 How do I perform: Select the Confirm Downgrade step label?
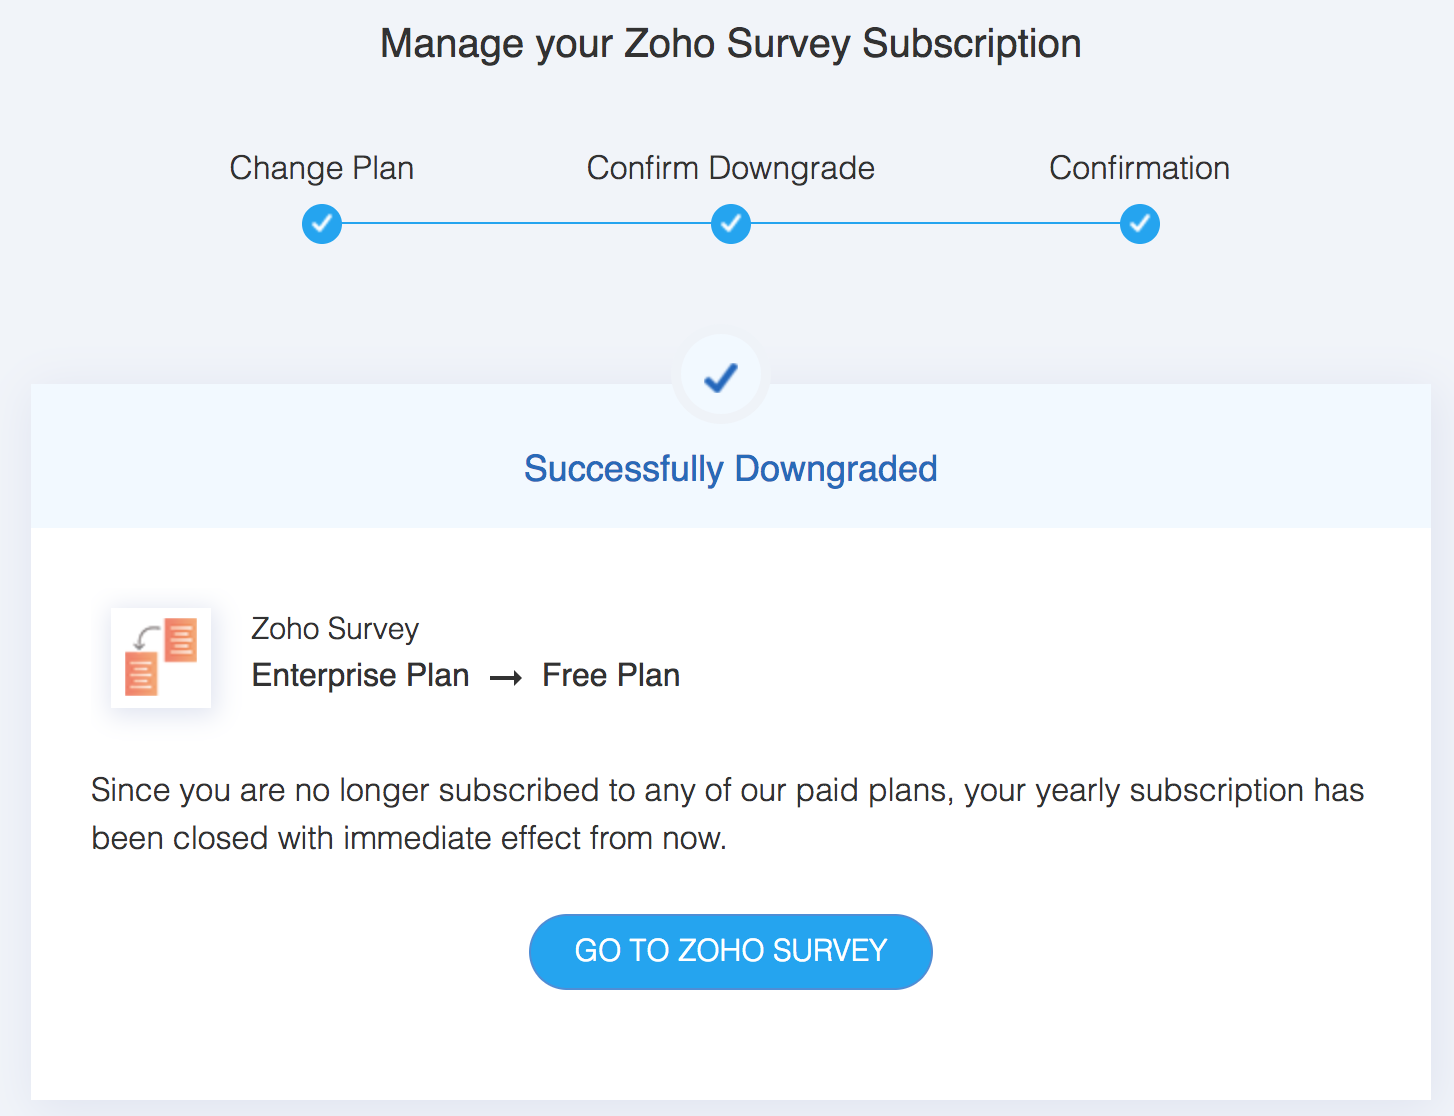coord(731,168)
